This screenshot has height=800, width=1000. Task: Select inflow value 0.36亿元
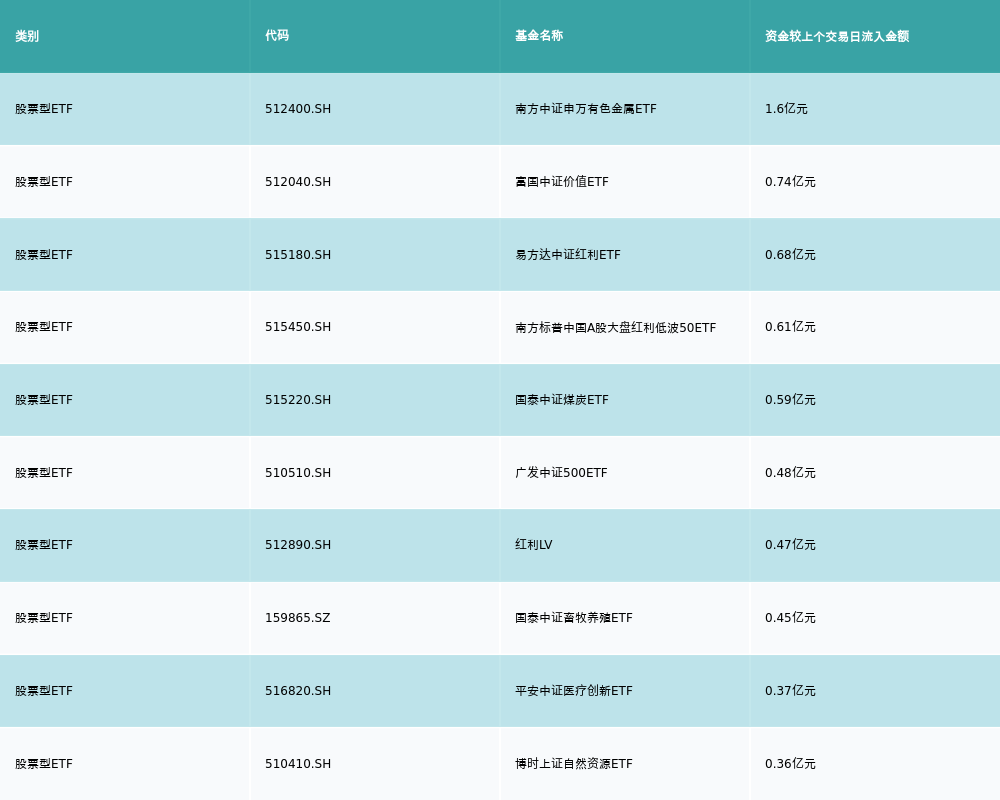[790, 764]
